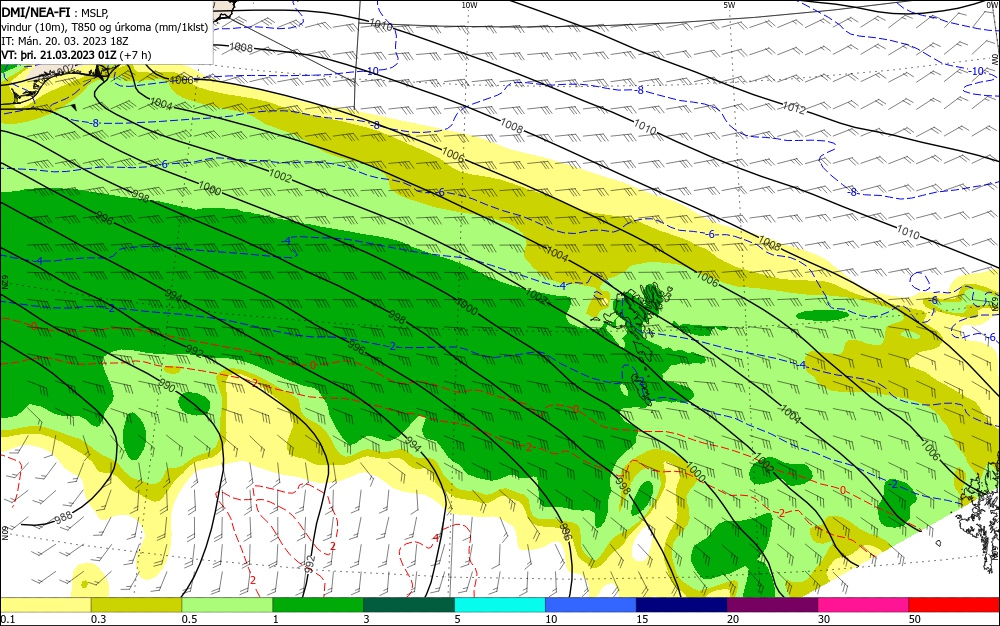
Task: Click the 'DMI/NEA-FI' model title text
Action: 36,12
